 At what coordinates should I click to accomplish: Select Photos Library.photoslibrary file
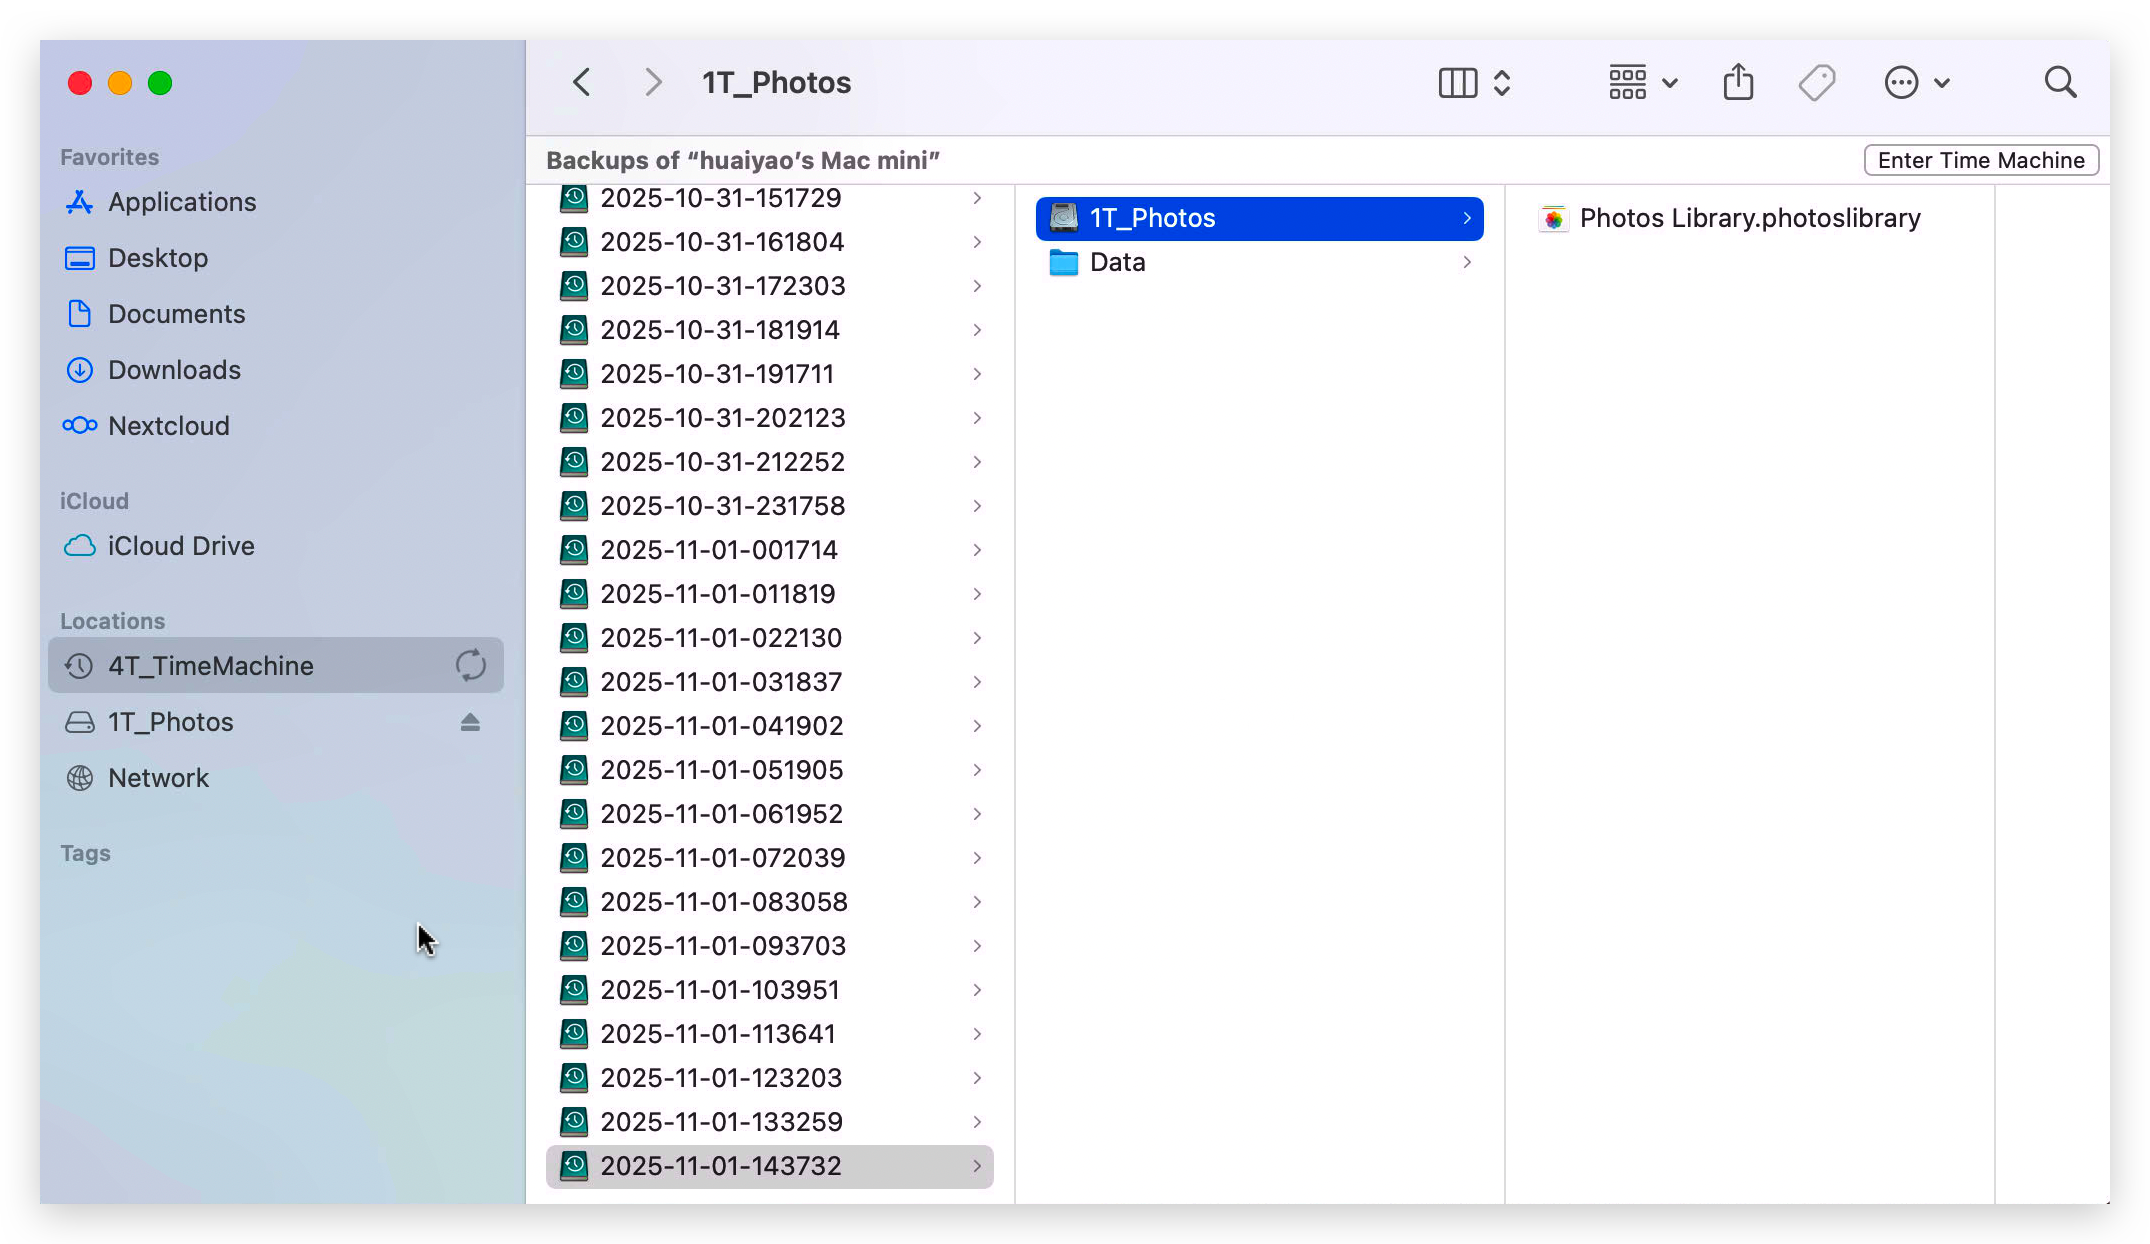(1749, 218)
